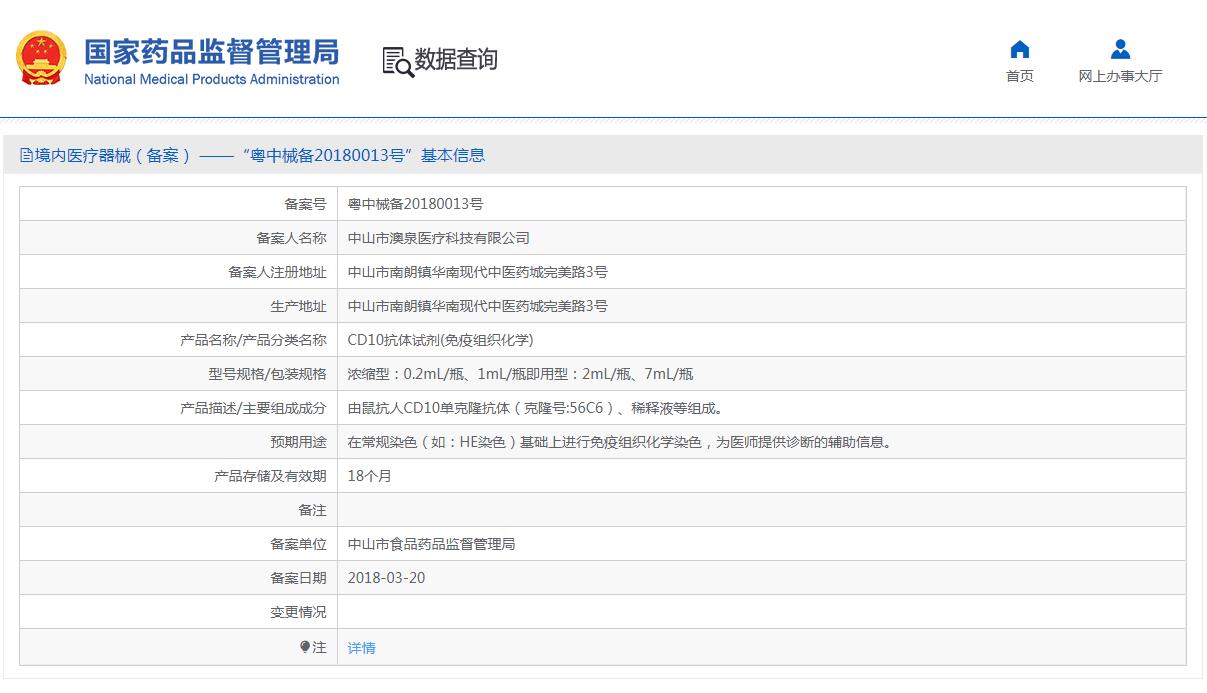Viewport: 1207px width, 693px height.
Task: Select 中山市食品药品监督管理局 value
Action: click(x=432, y=544)
